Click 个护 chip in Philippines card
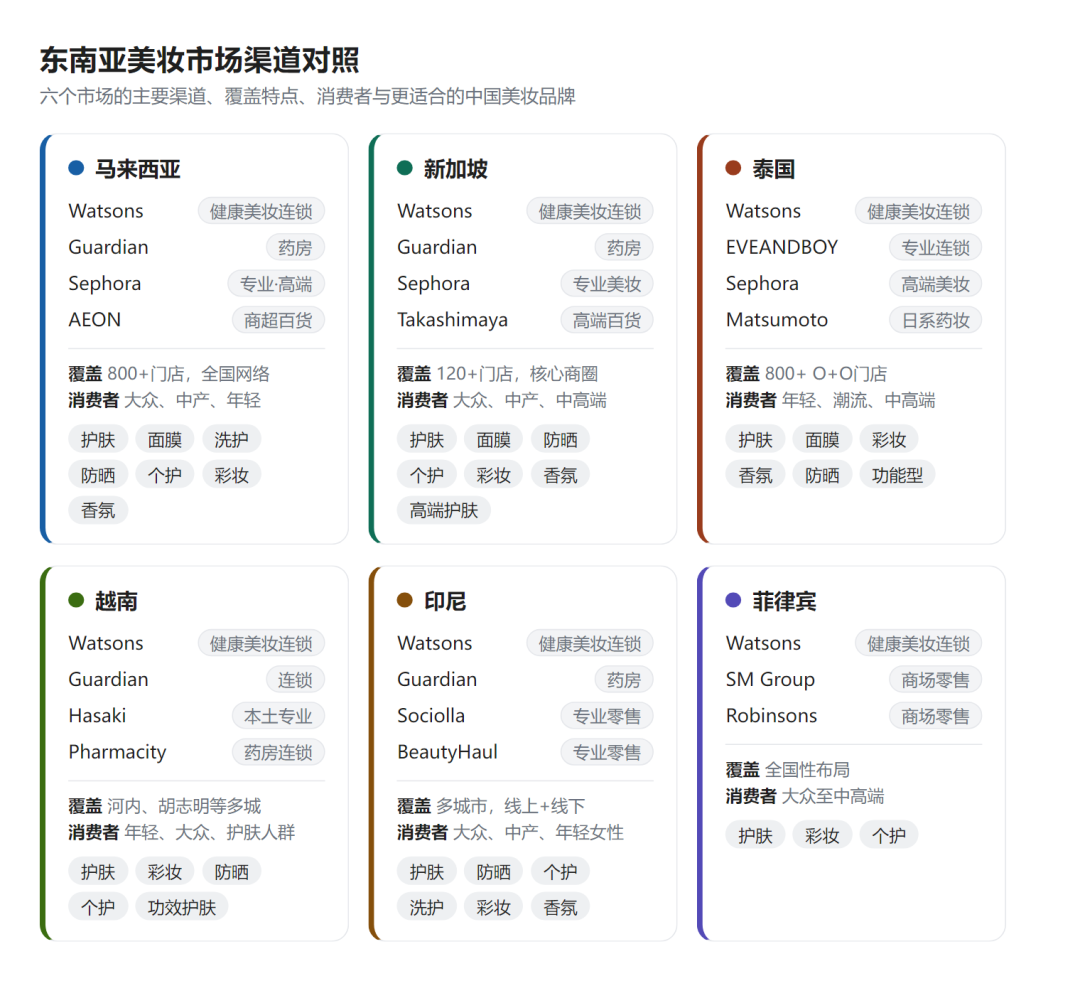This screenshot has height=981, width=1080. tap(889, 836)
